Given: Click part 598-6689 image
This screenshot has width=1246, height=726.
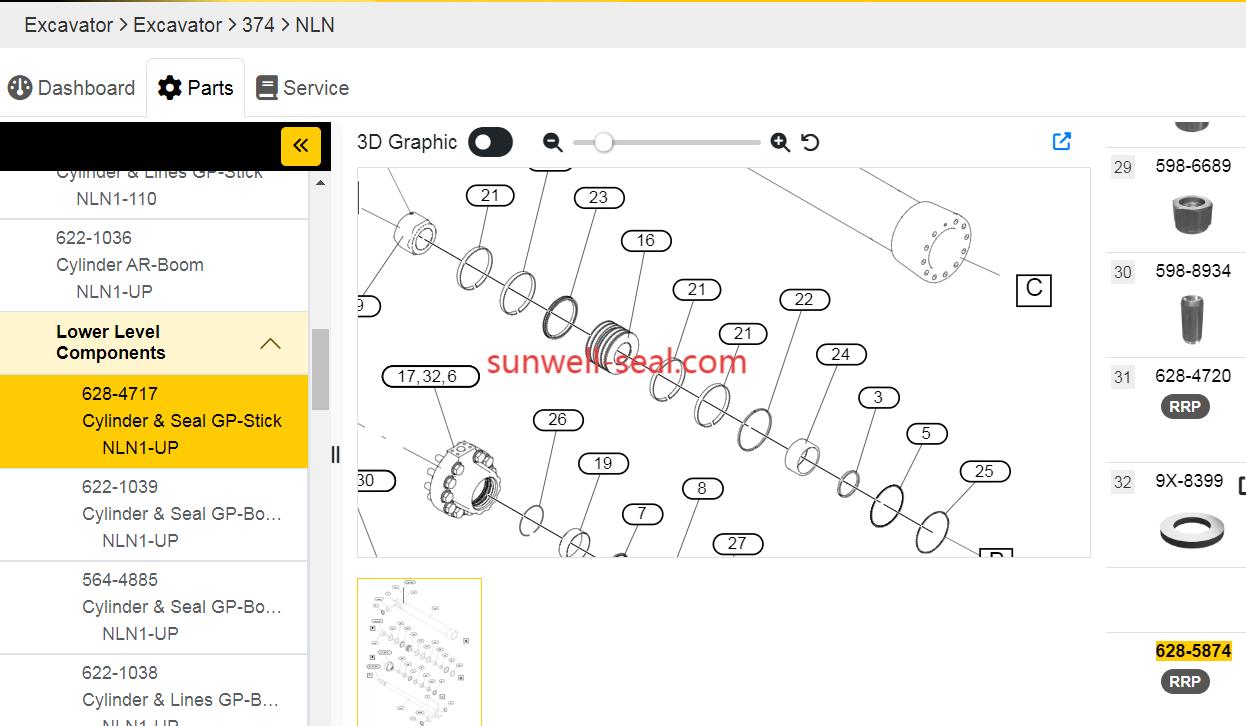Looking at the screenshot, I should tap(1192, 213).
